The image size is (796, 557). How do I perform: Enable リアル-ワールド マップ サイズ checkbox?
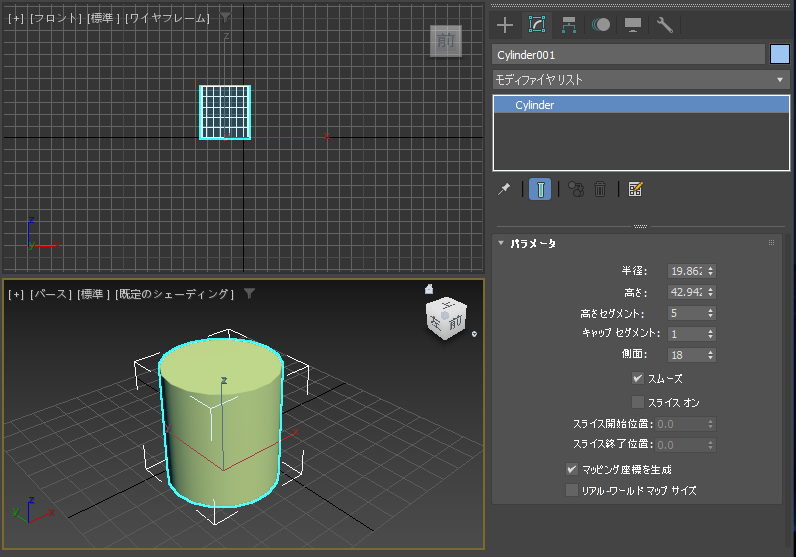pos(572,490)
